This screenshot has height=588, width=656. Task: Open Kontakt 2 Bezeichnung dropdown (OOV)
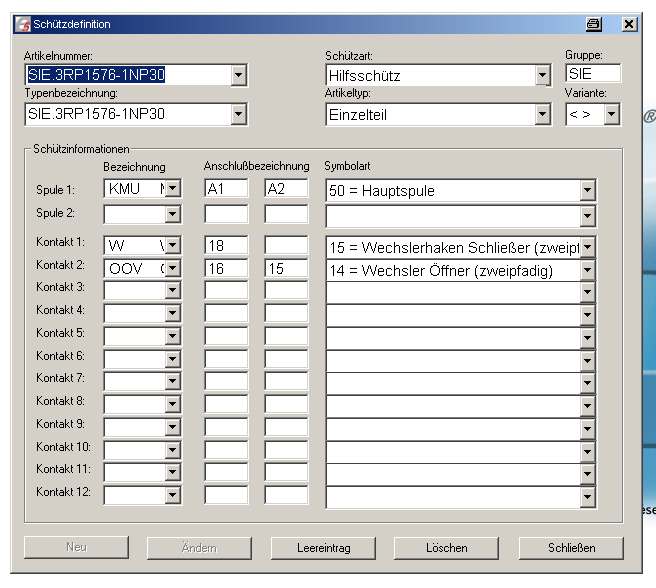173,268
